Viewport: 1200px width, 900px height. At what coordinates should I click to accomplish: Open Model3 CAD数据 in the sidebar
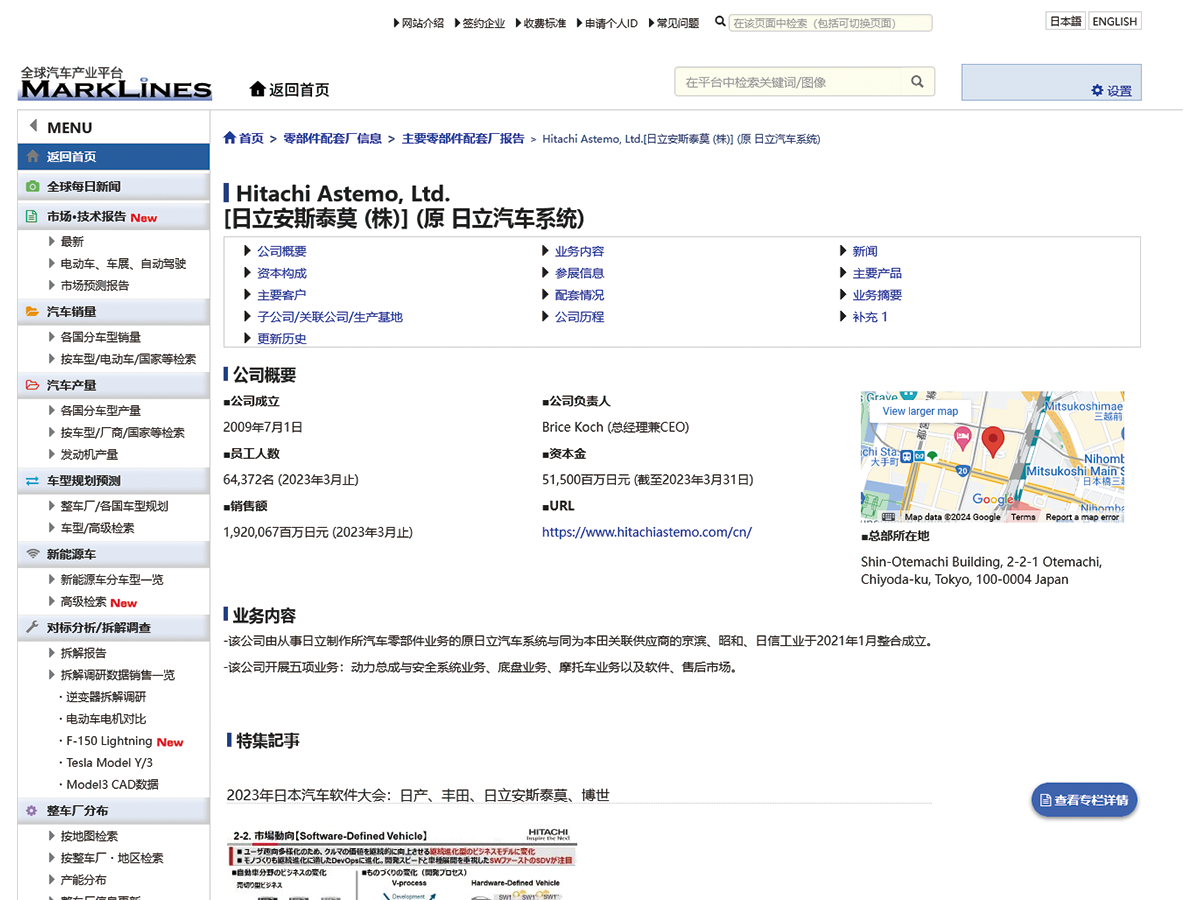(x=112, y=784)
